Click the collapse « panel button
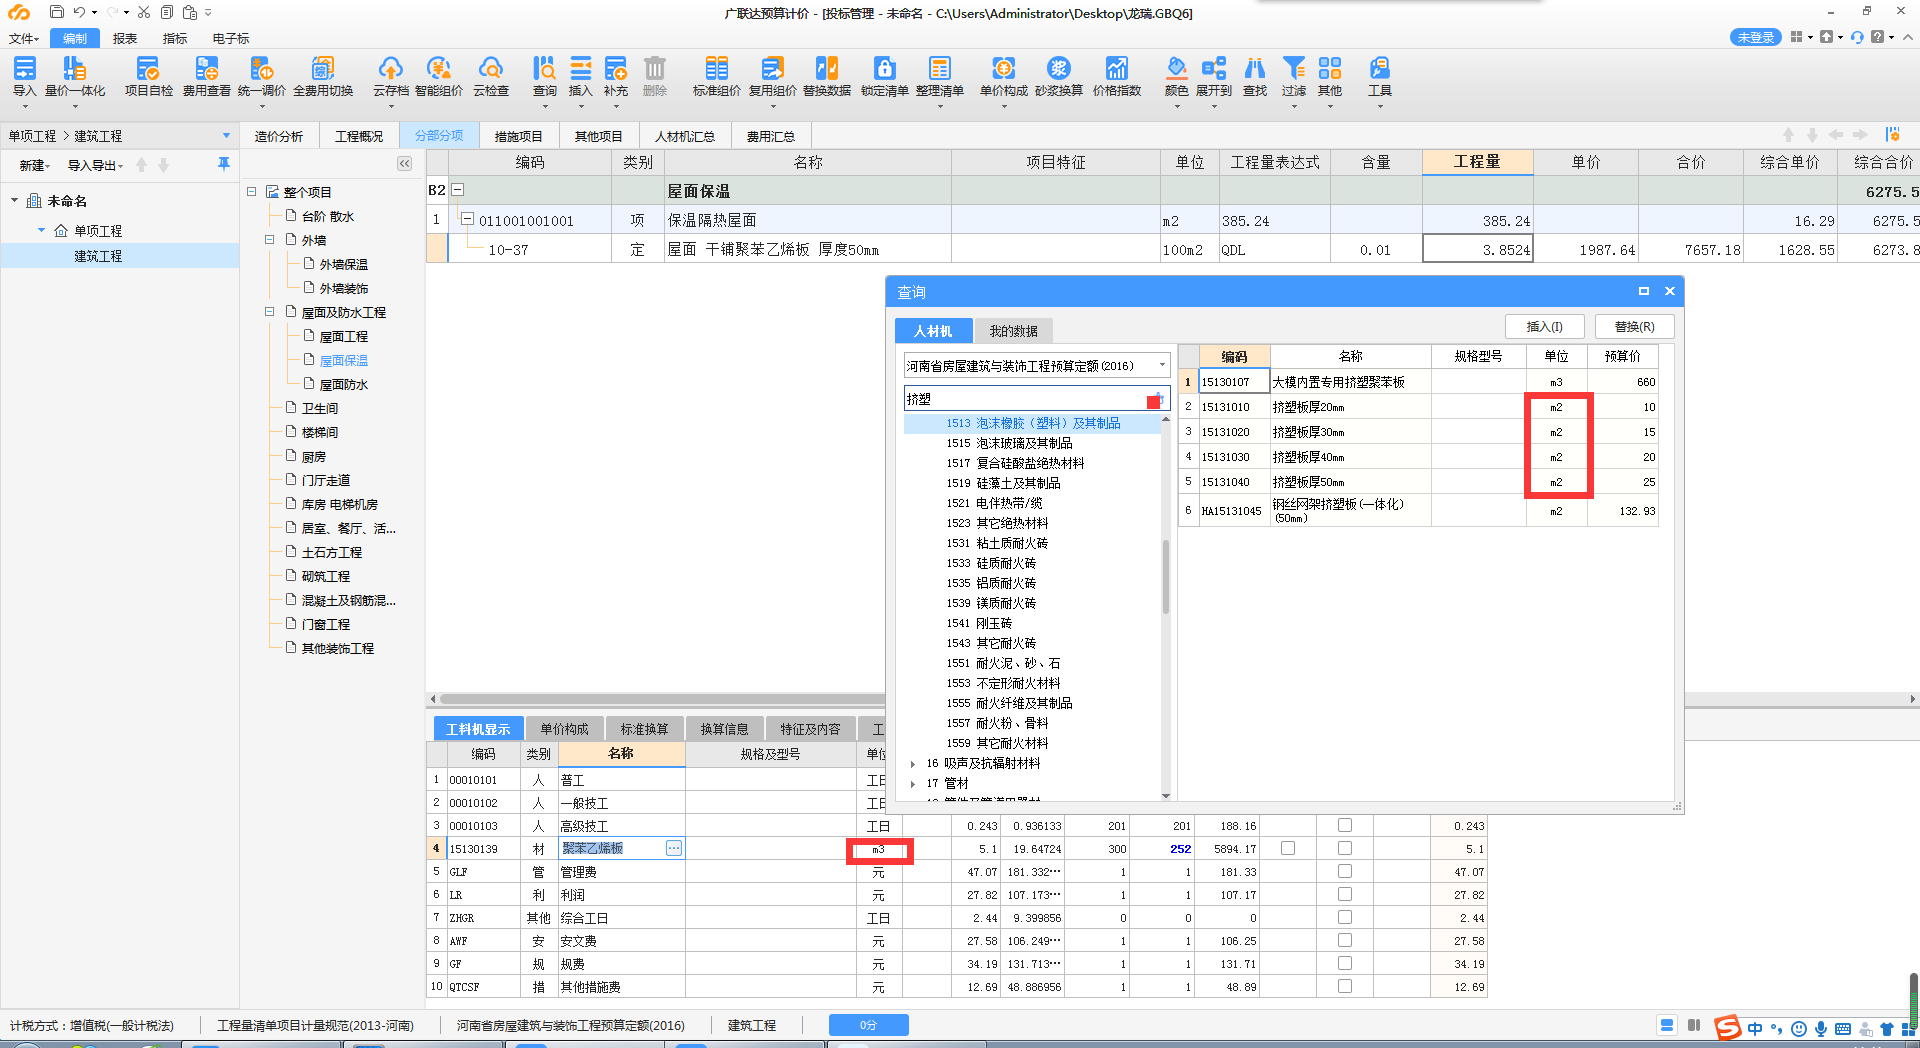 tap(404, 163)
